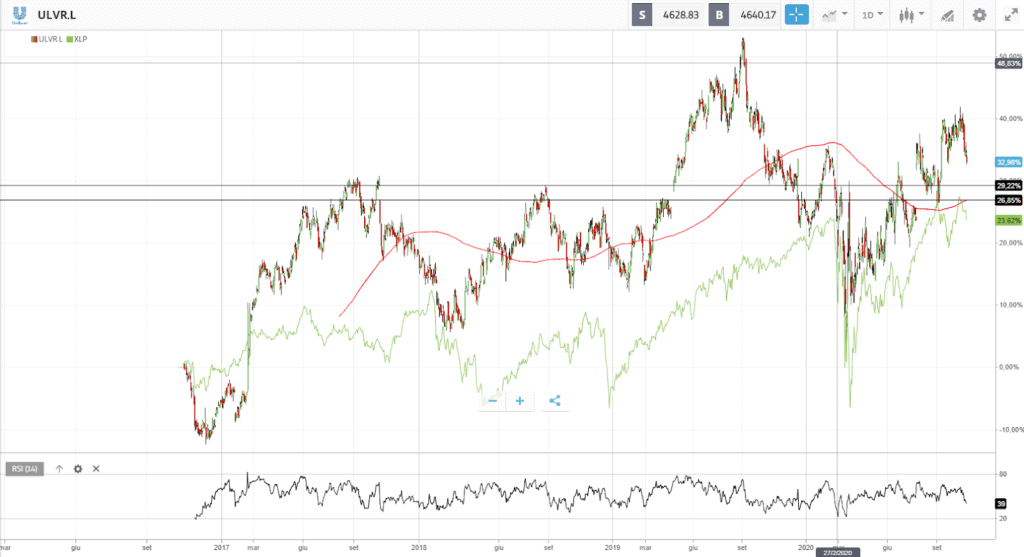The height and width of the screenshot is (557, 1024).
Task: Click the B buy button
Action: pyautogui.click(x=719, y=14)
